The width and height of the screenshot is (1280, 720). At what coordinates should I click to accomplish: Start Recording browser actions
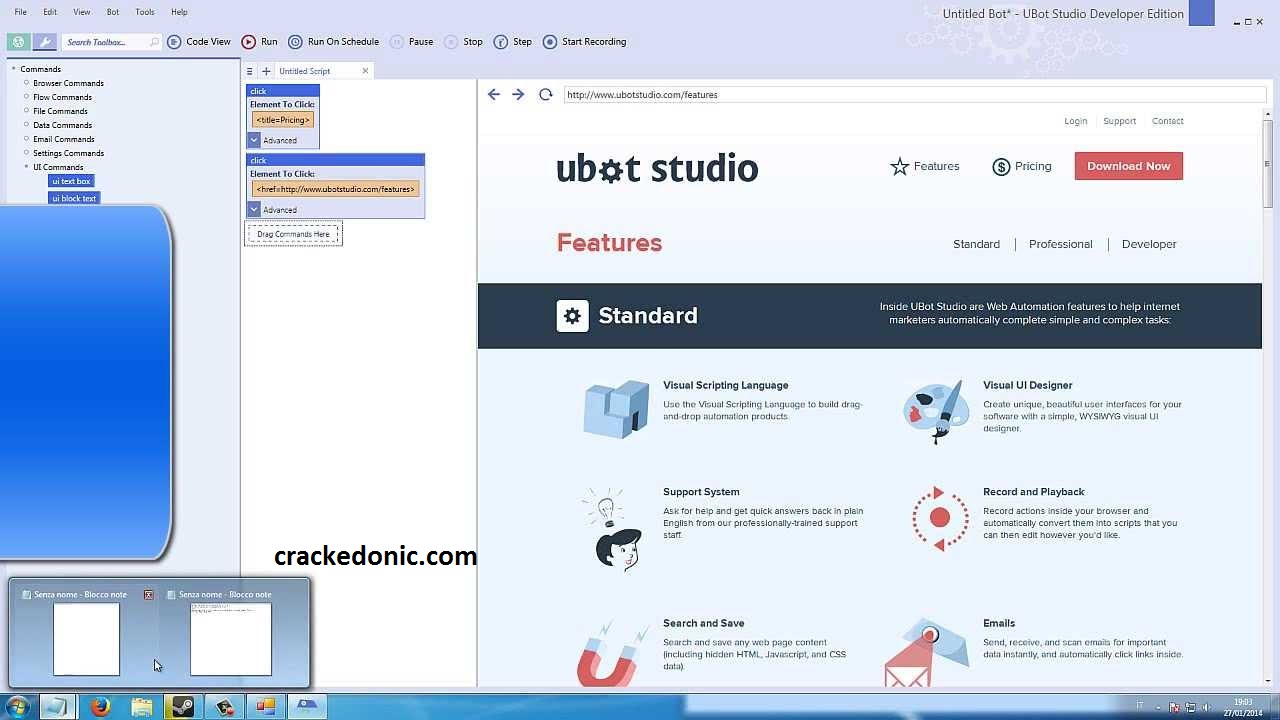(x=585, y=42)
